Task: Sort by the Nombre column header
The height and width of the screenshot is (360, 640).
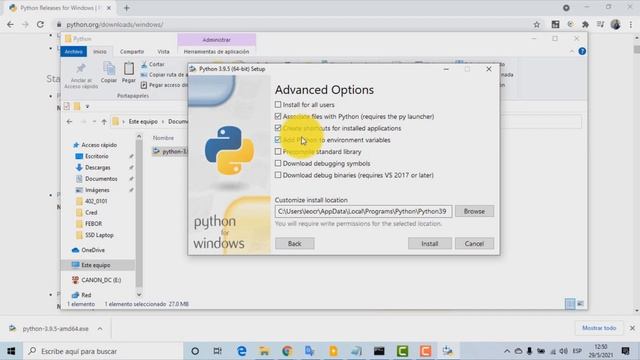Action: [163, 138]
